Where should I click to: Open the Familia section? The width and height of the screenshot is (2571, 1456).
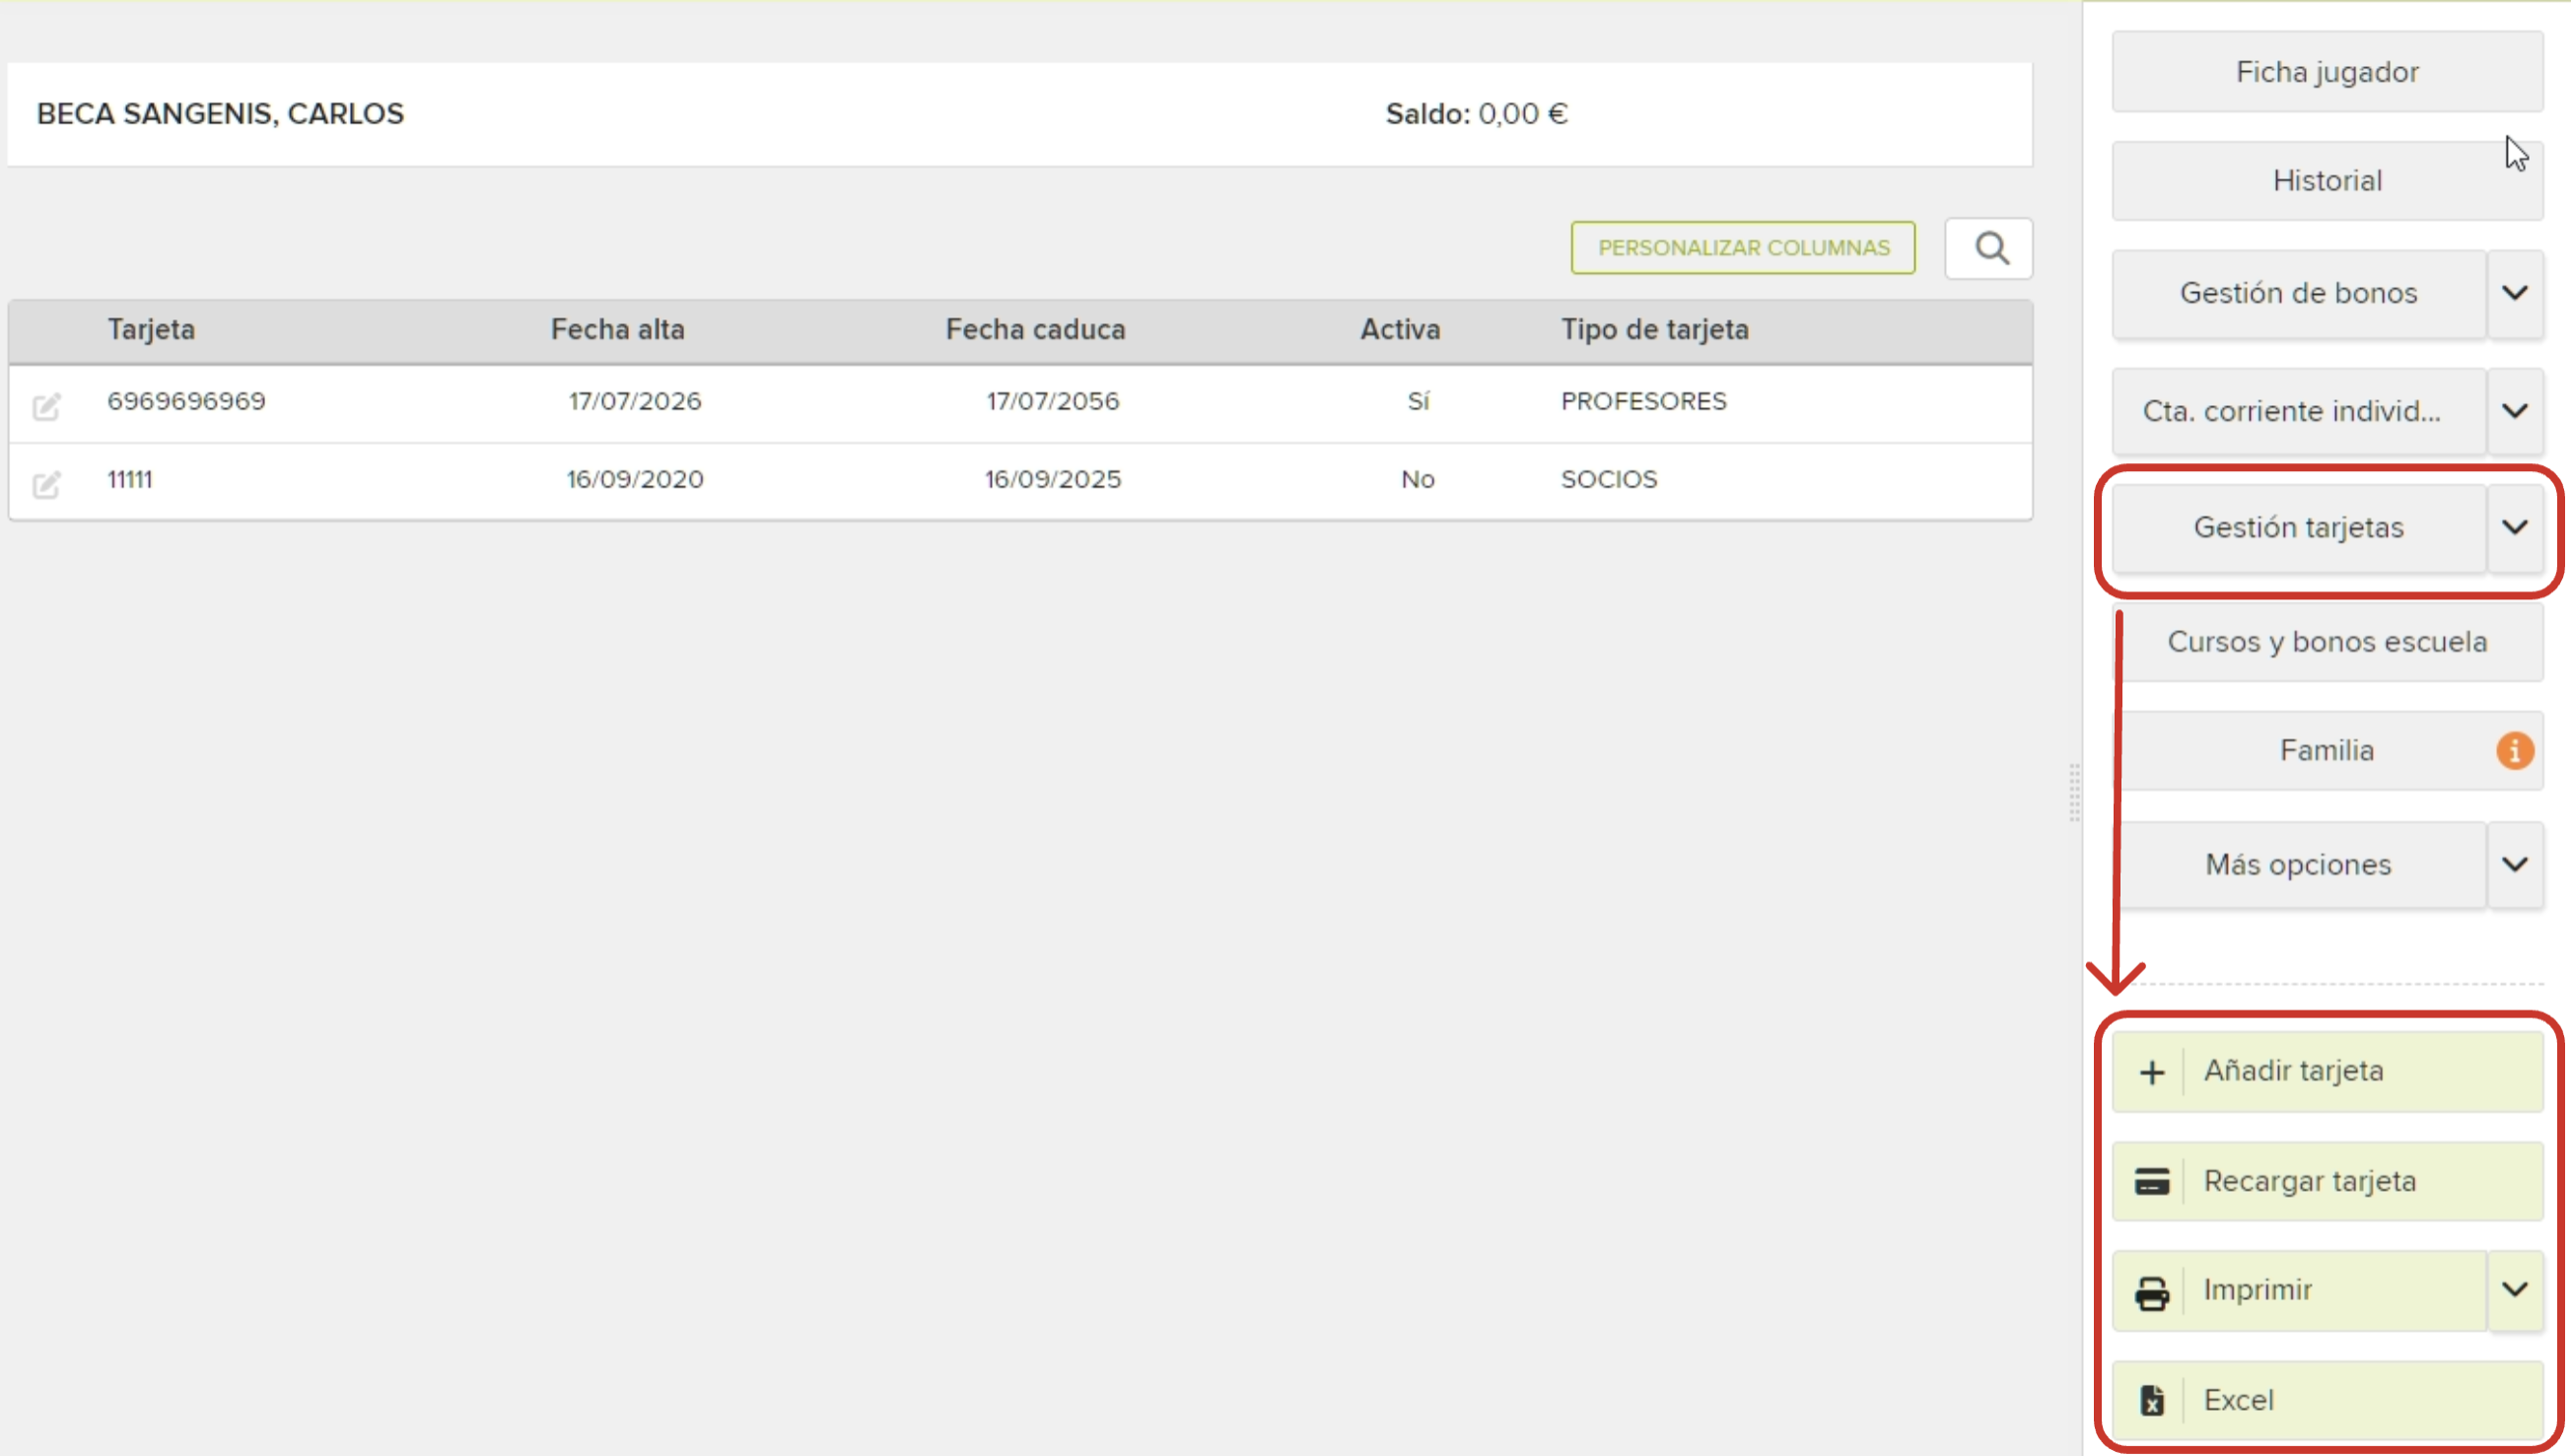[x=2328, y=751]
